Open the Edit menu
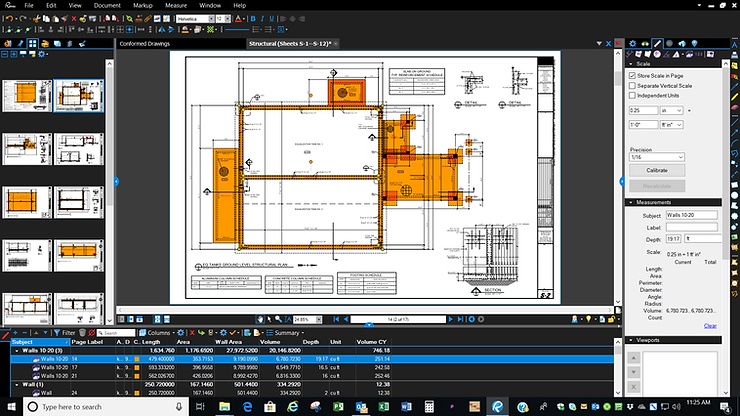The width and height of the screenshot is (740, 416). pyautogui.click(x=51, y=6)
